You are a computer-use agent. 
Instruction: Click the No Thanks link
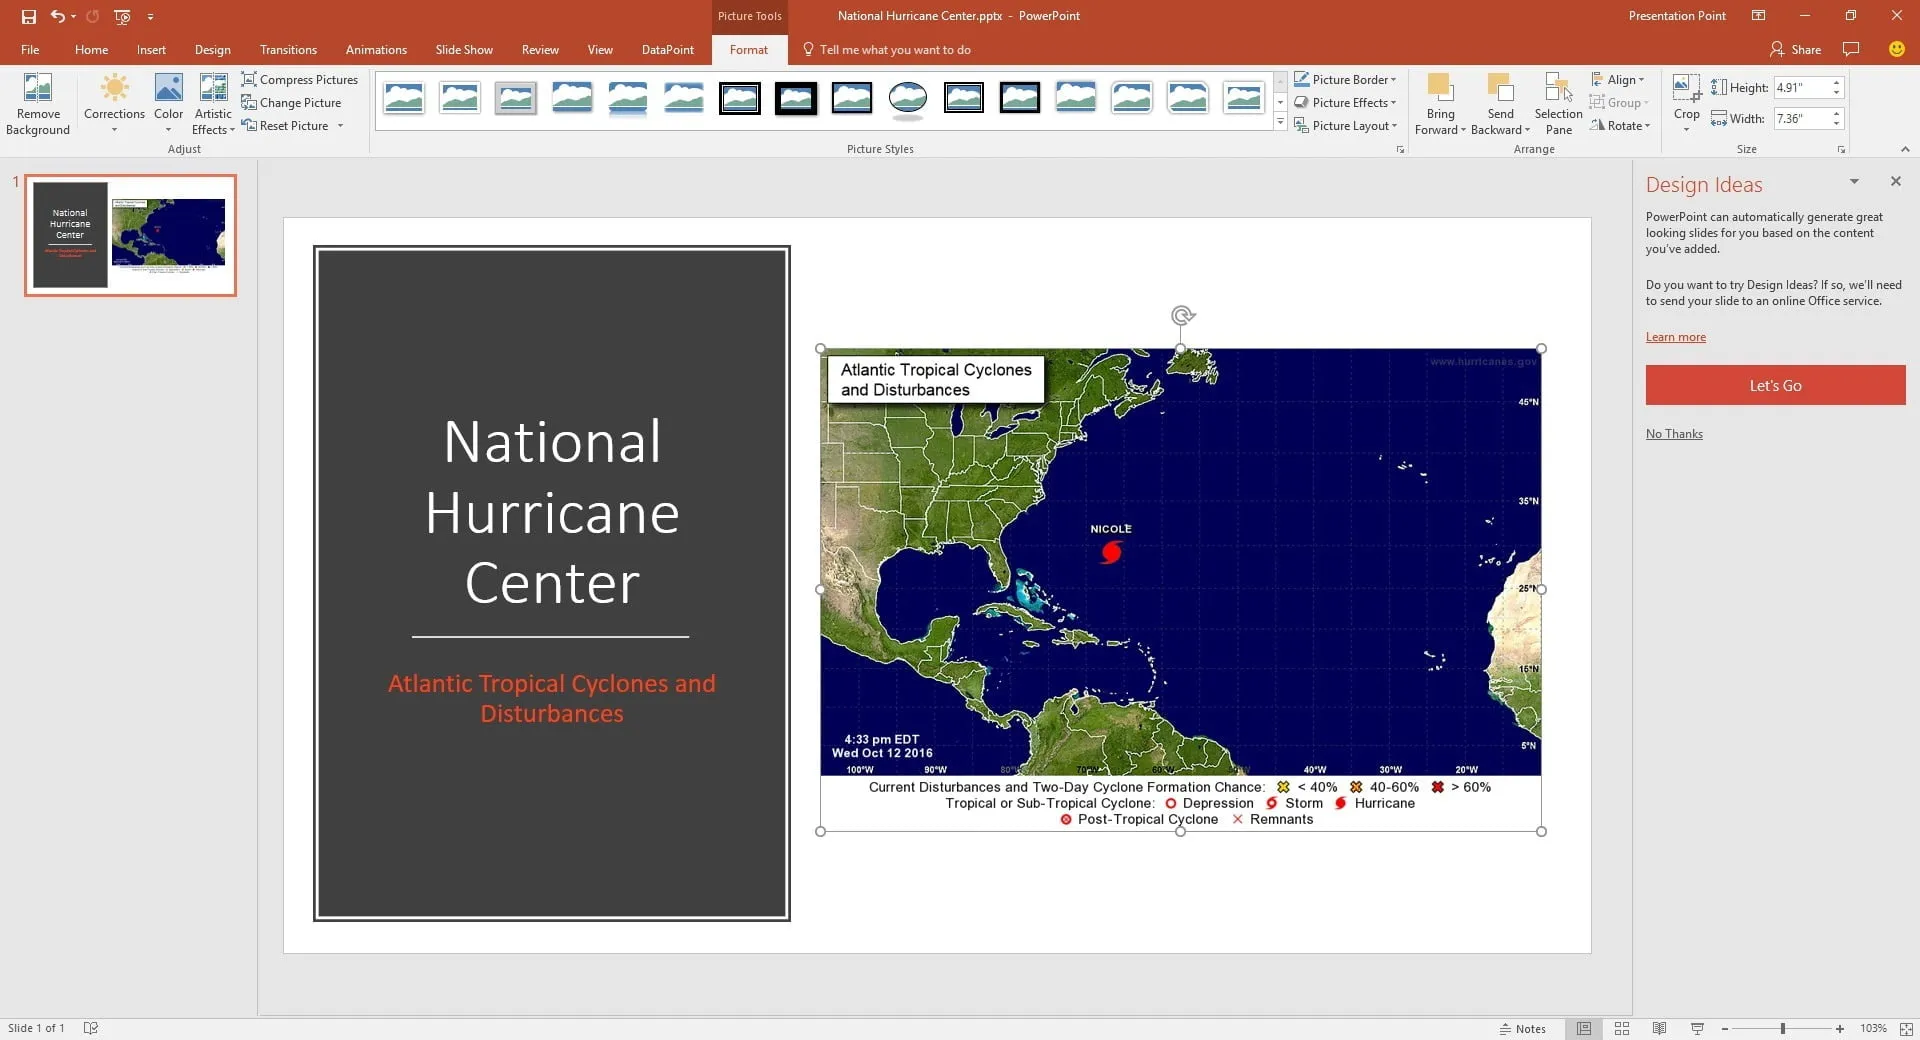point(1673,433)
